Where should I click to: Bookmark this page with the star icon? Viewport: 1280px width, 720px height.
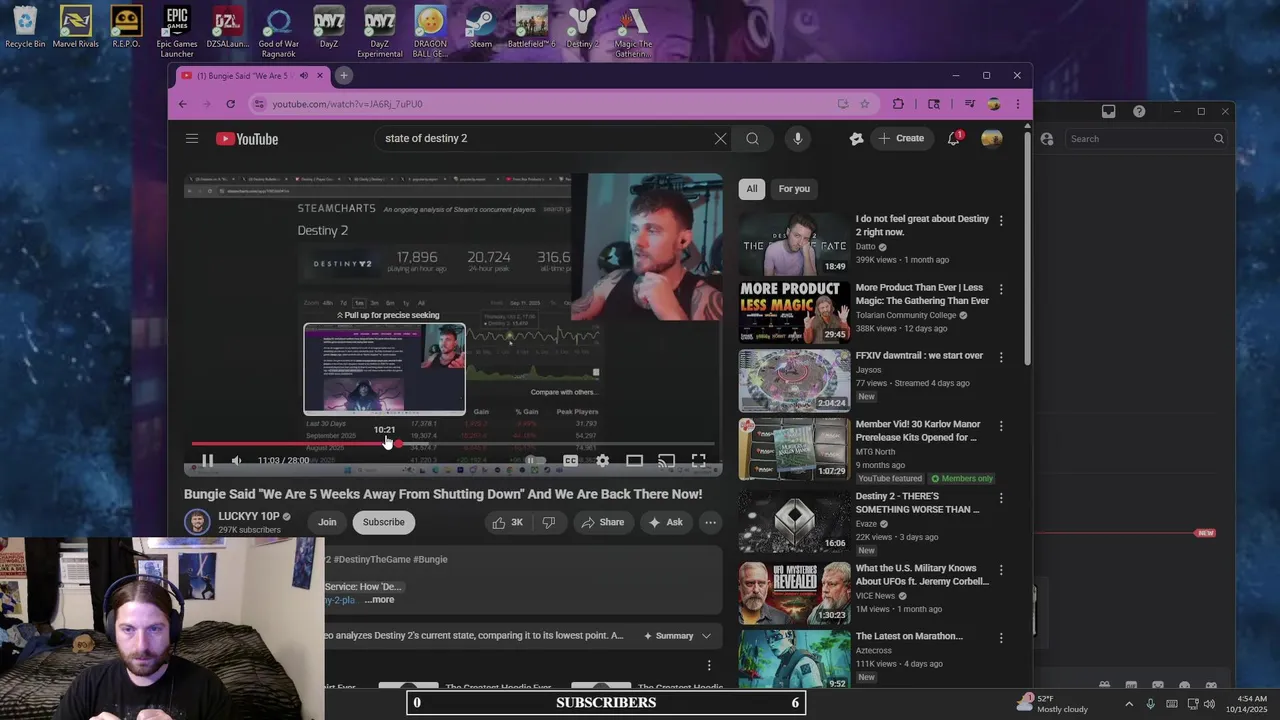pyautogui.click(x=865, y=104)
